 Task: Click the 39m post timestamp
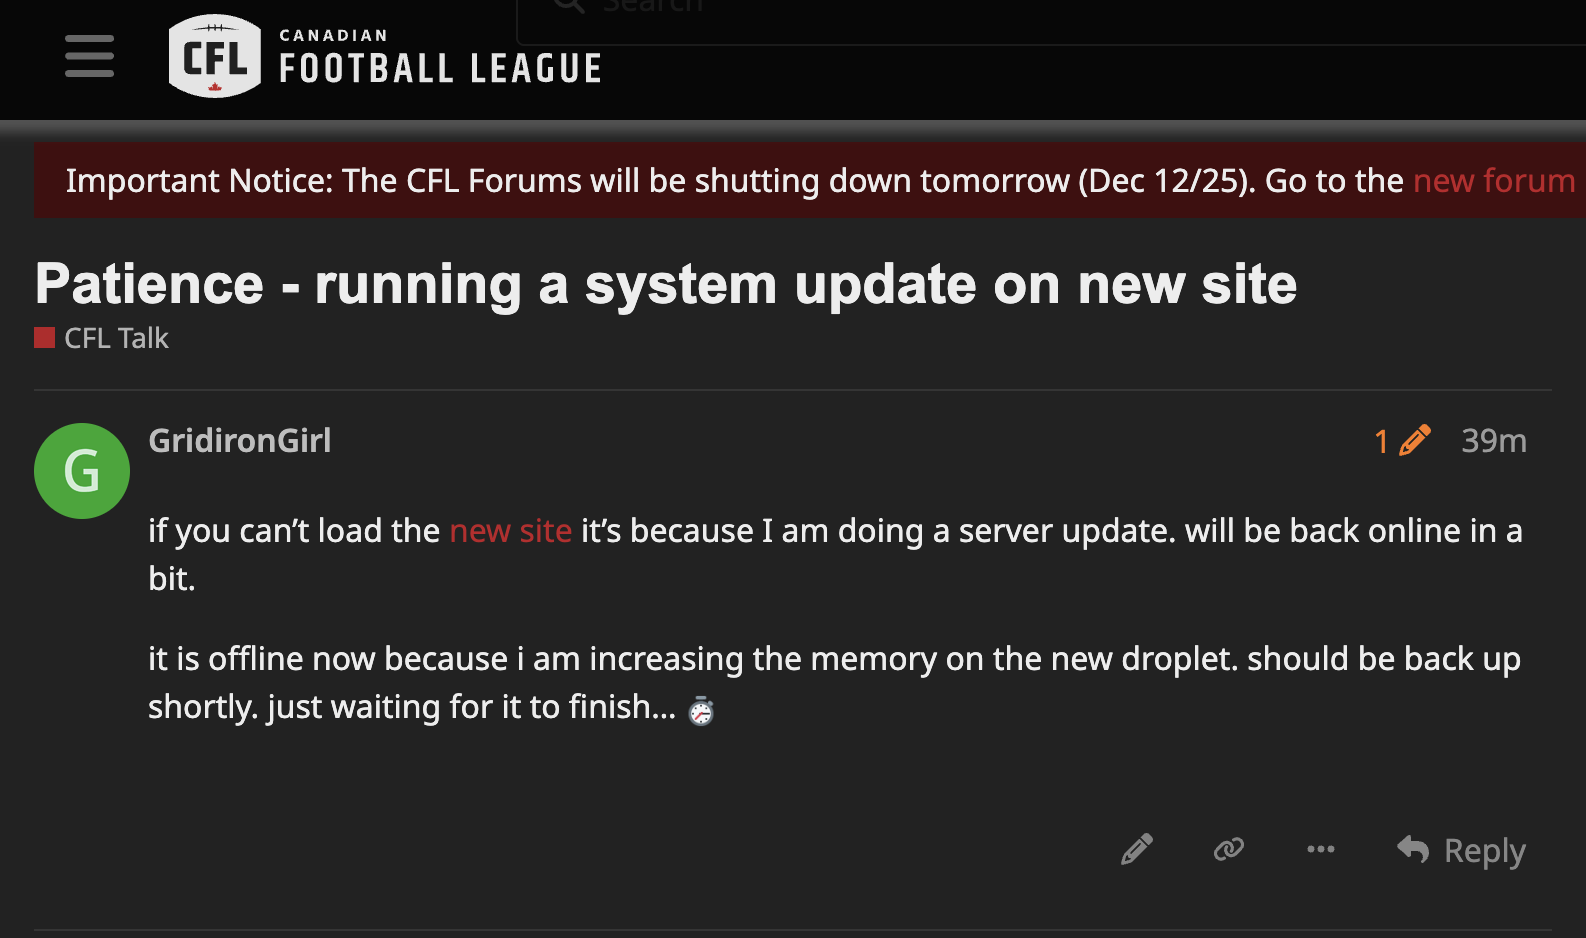pos(1493,441)
